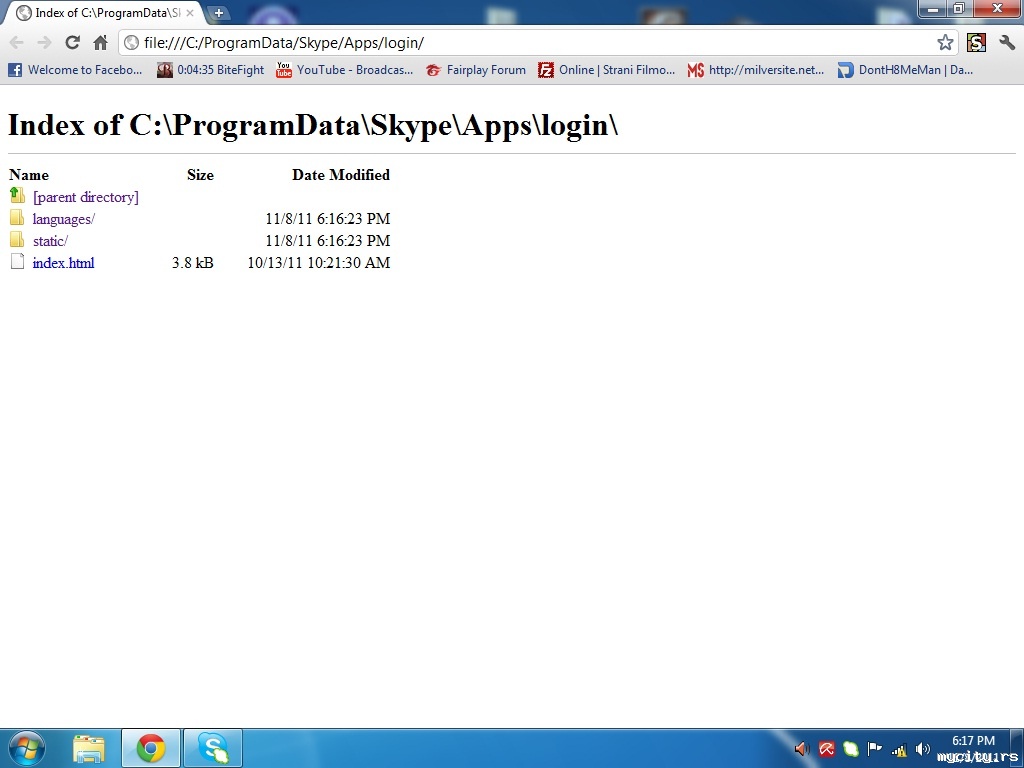Open the Windows Start menu orb
Image resolution: width=1024 pixels, height=768 pixels.
pyautogui.click(x=27, y=748)
